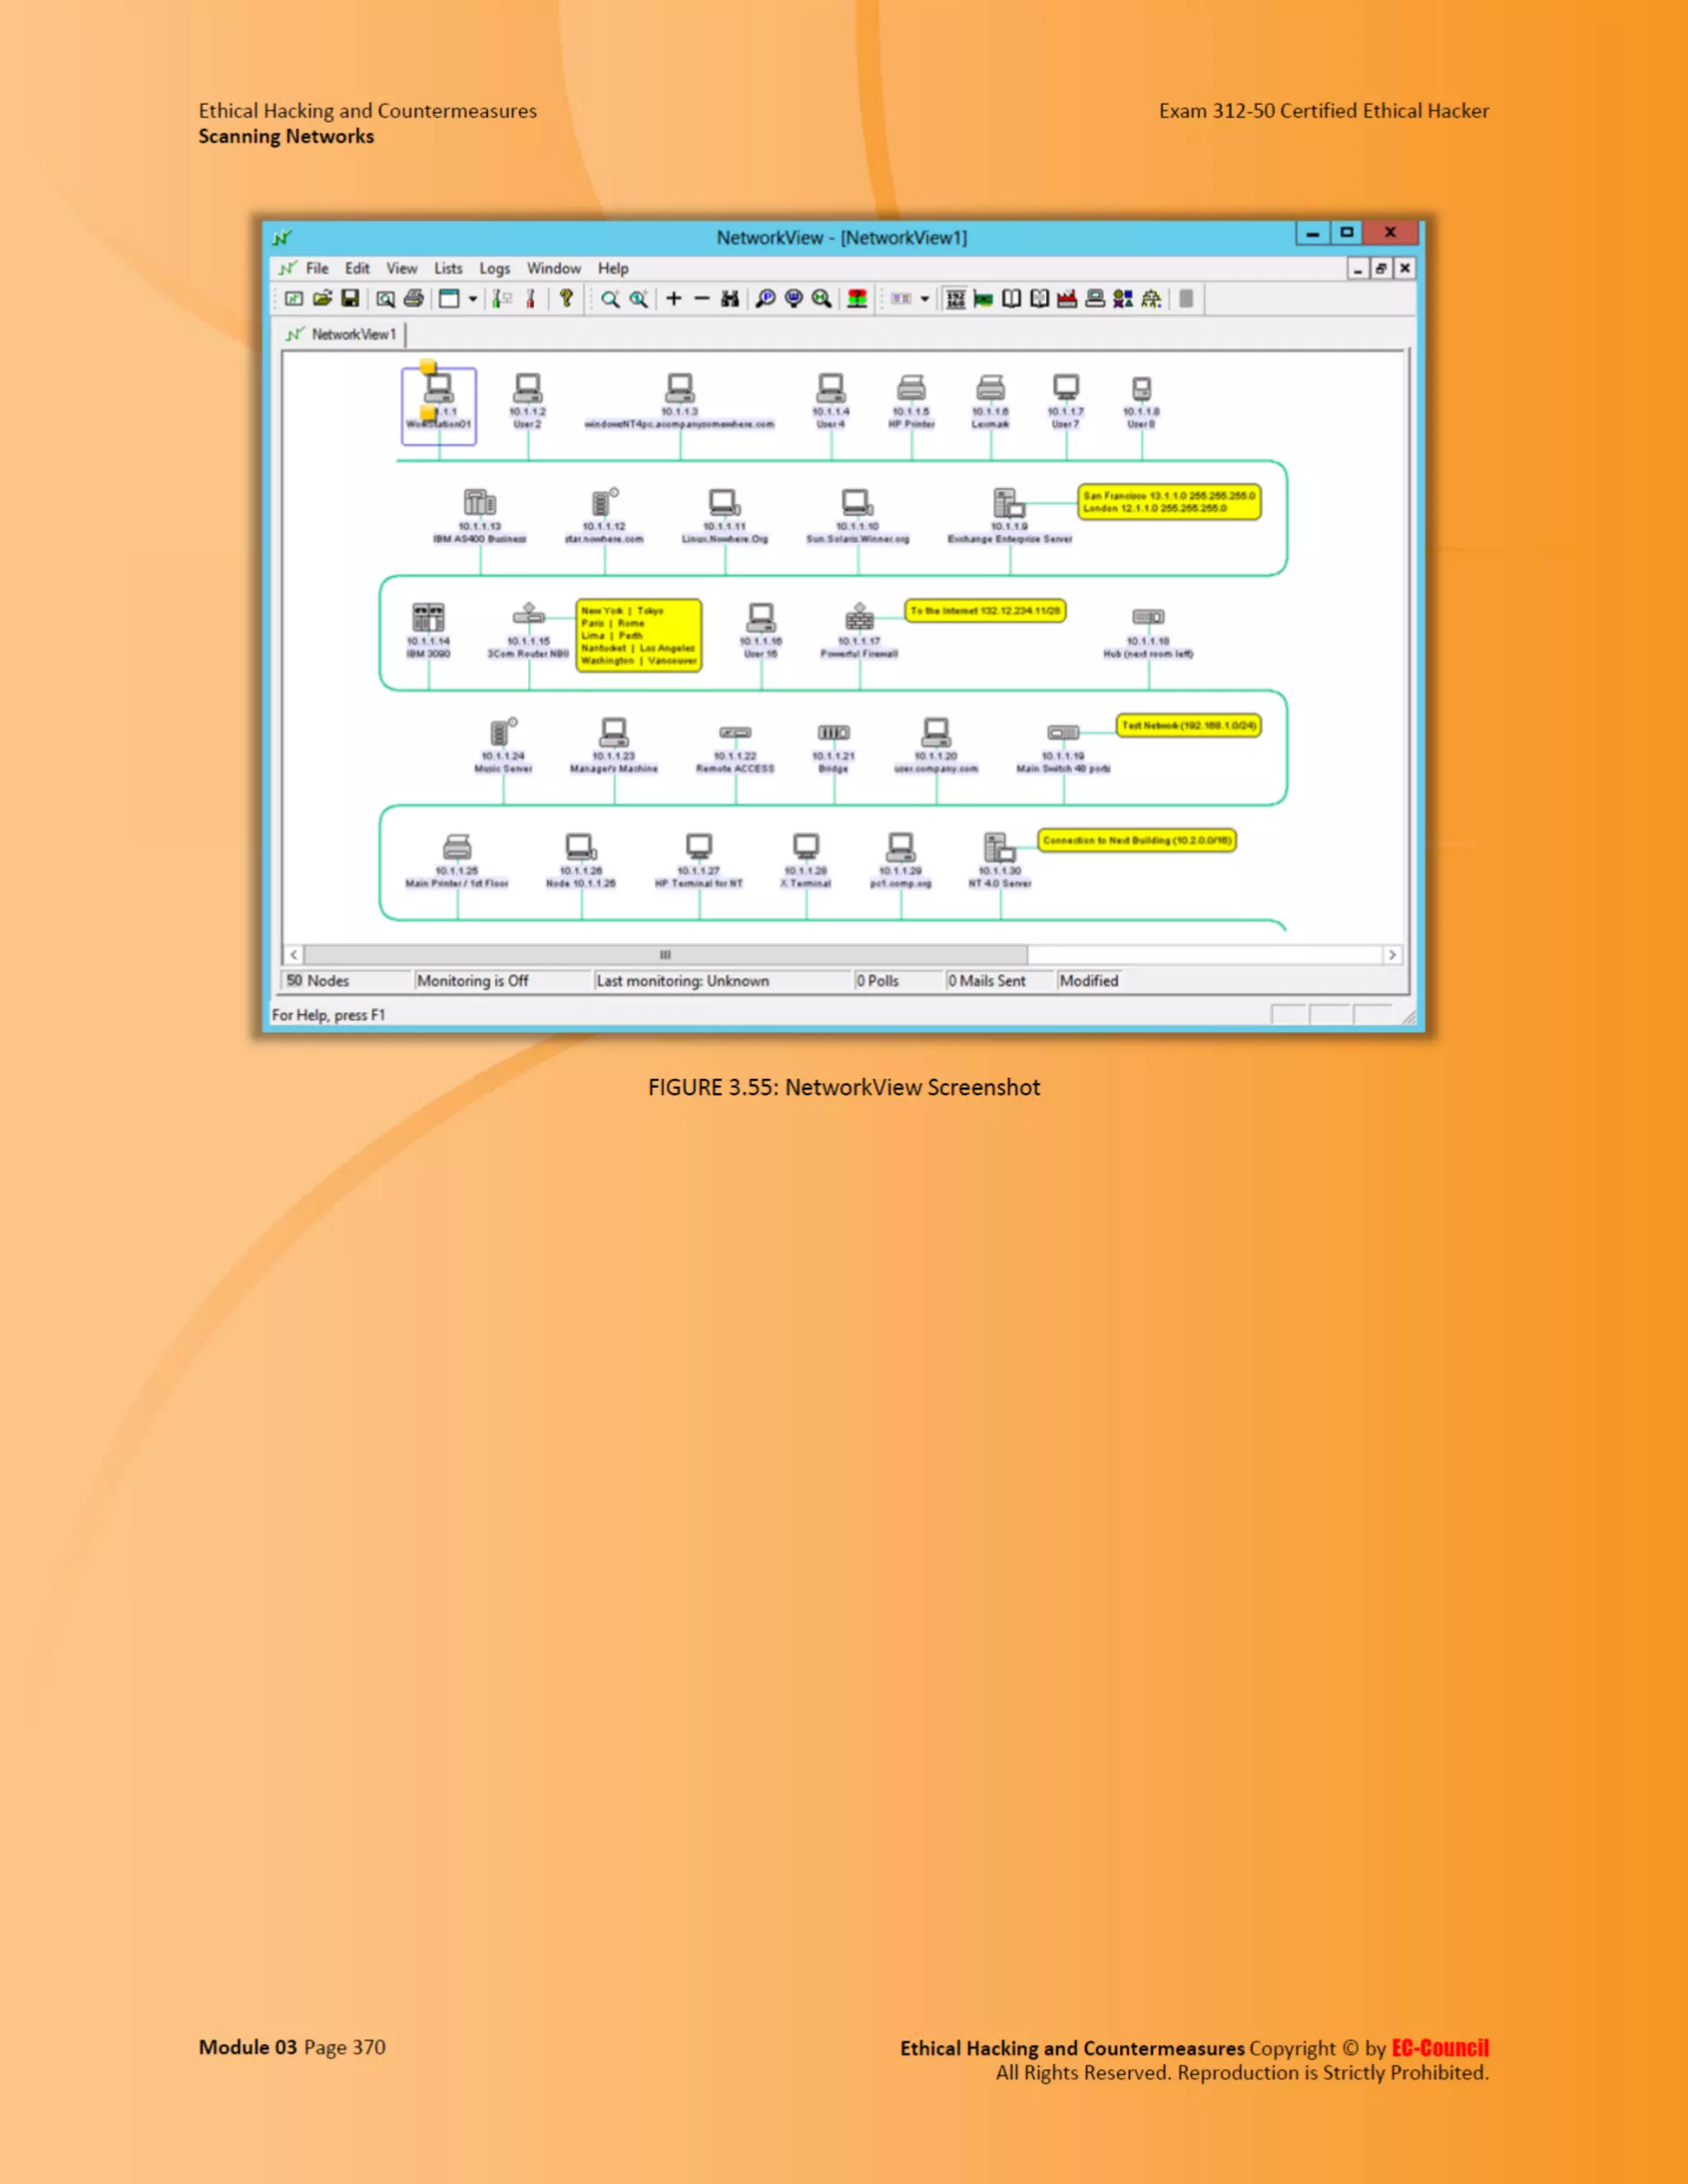The height and width of the screenshot is (2184, 1688).
Task: Select the 10.1.1.13 IBM AS400 node
Action: [x=480, y=516]
